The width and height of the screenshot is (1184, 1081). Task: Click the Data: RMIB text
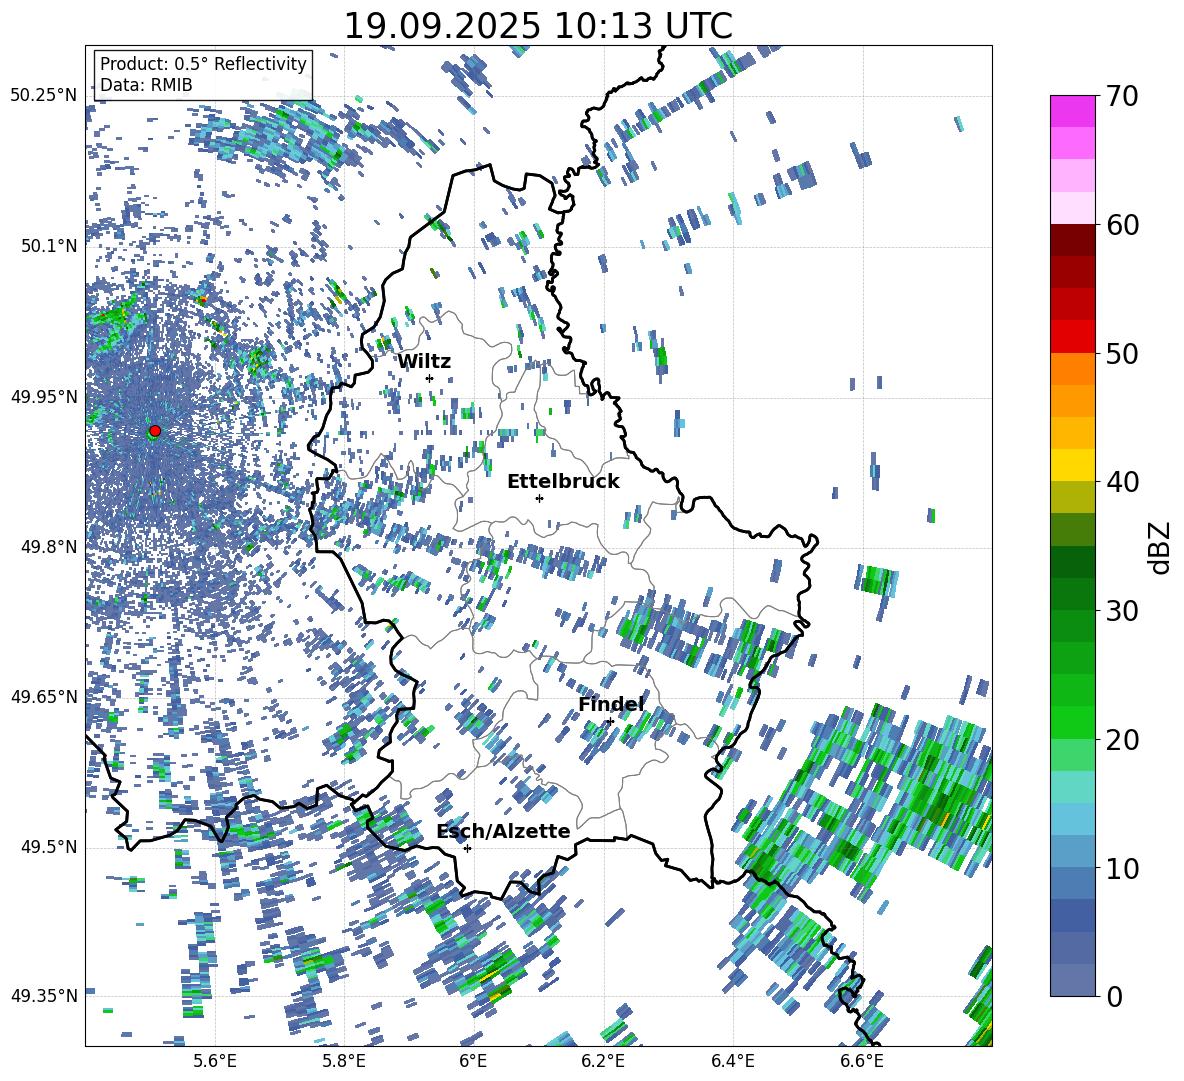[146, 85]
